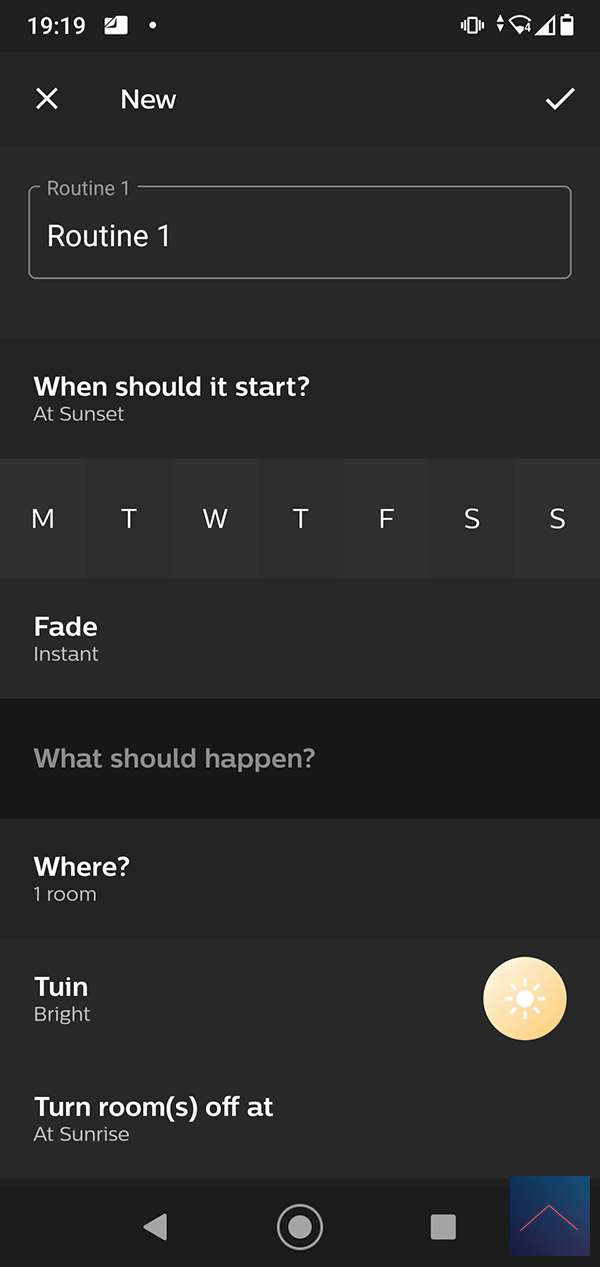
Task: Tap the recent apps square button
Action: point(443,1227)
